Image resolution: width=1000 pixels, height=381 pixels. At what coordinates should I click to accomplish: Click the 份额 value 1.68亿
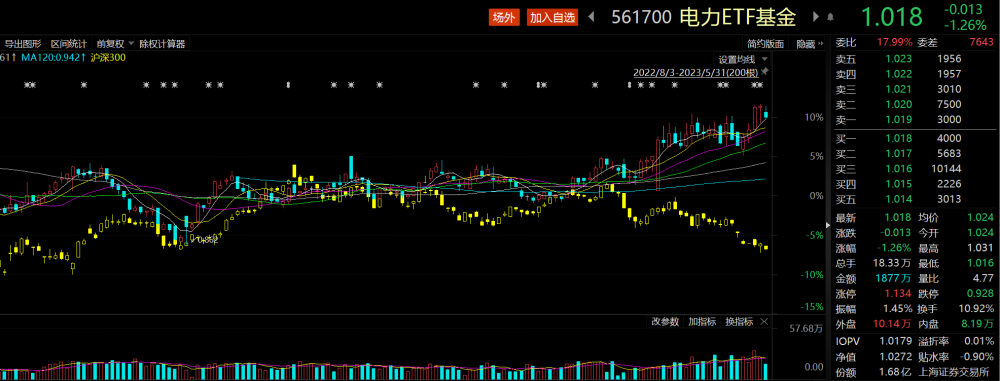(894, 372)
